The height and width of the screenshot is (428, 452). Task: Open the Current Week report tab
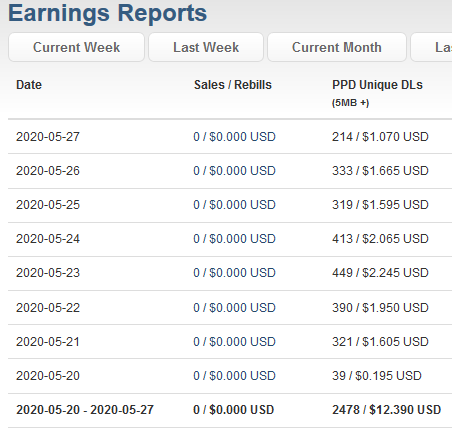76,47
